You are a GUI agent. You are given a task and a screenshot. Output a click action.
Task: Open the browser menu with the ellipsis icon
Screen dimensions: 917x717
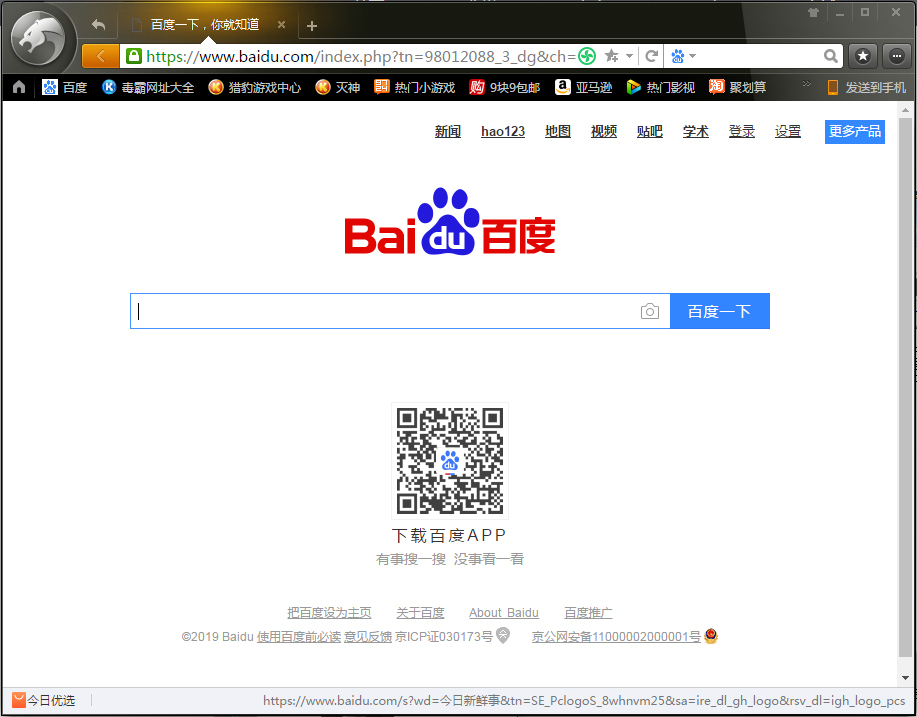[895, 56]
